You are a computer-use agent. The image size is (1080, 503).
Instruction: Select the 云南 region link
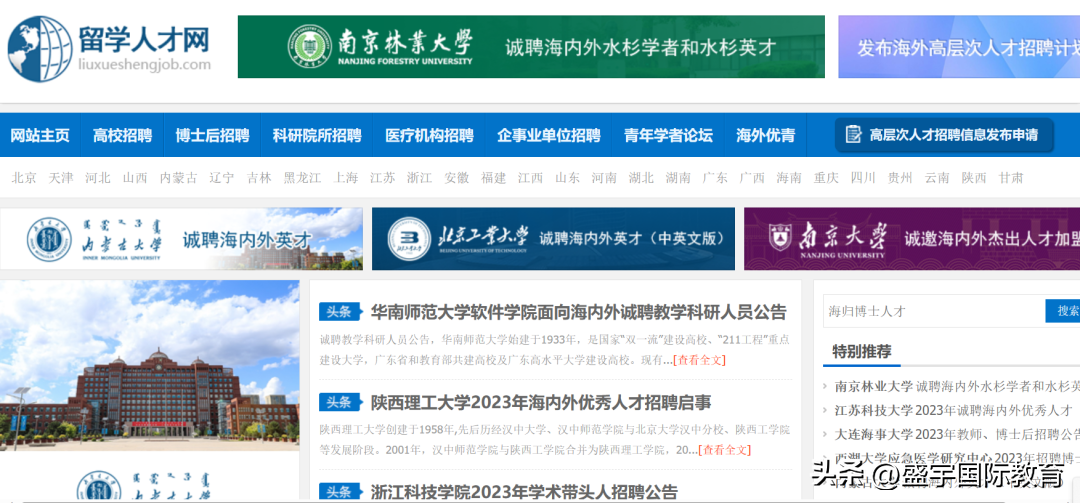(937, 178)
